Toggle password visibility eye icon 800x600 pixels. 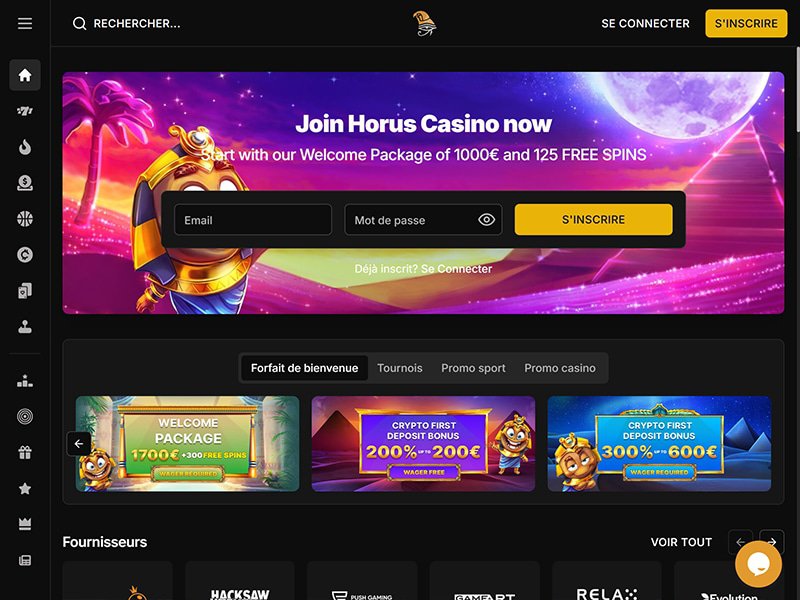(486, 219)
